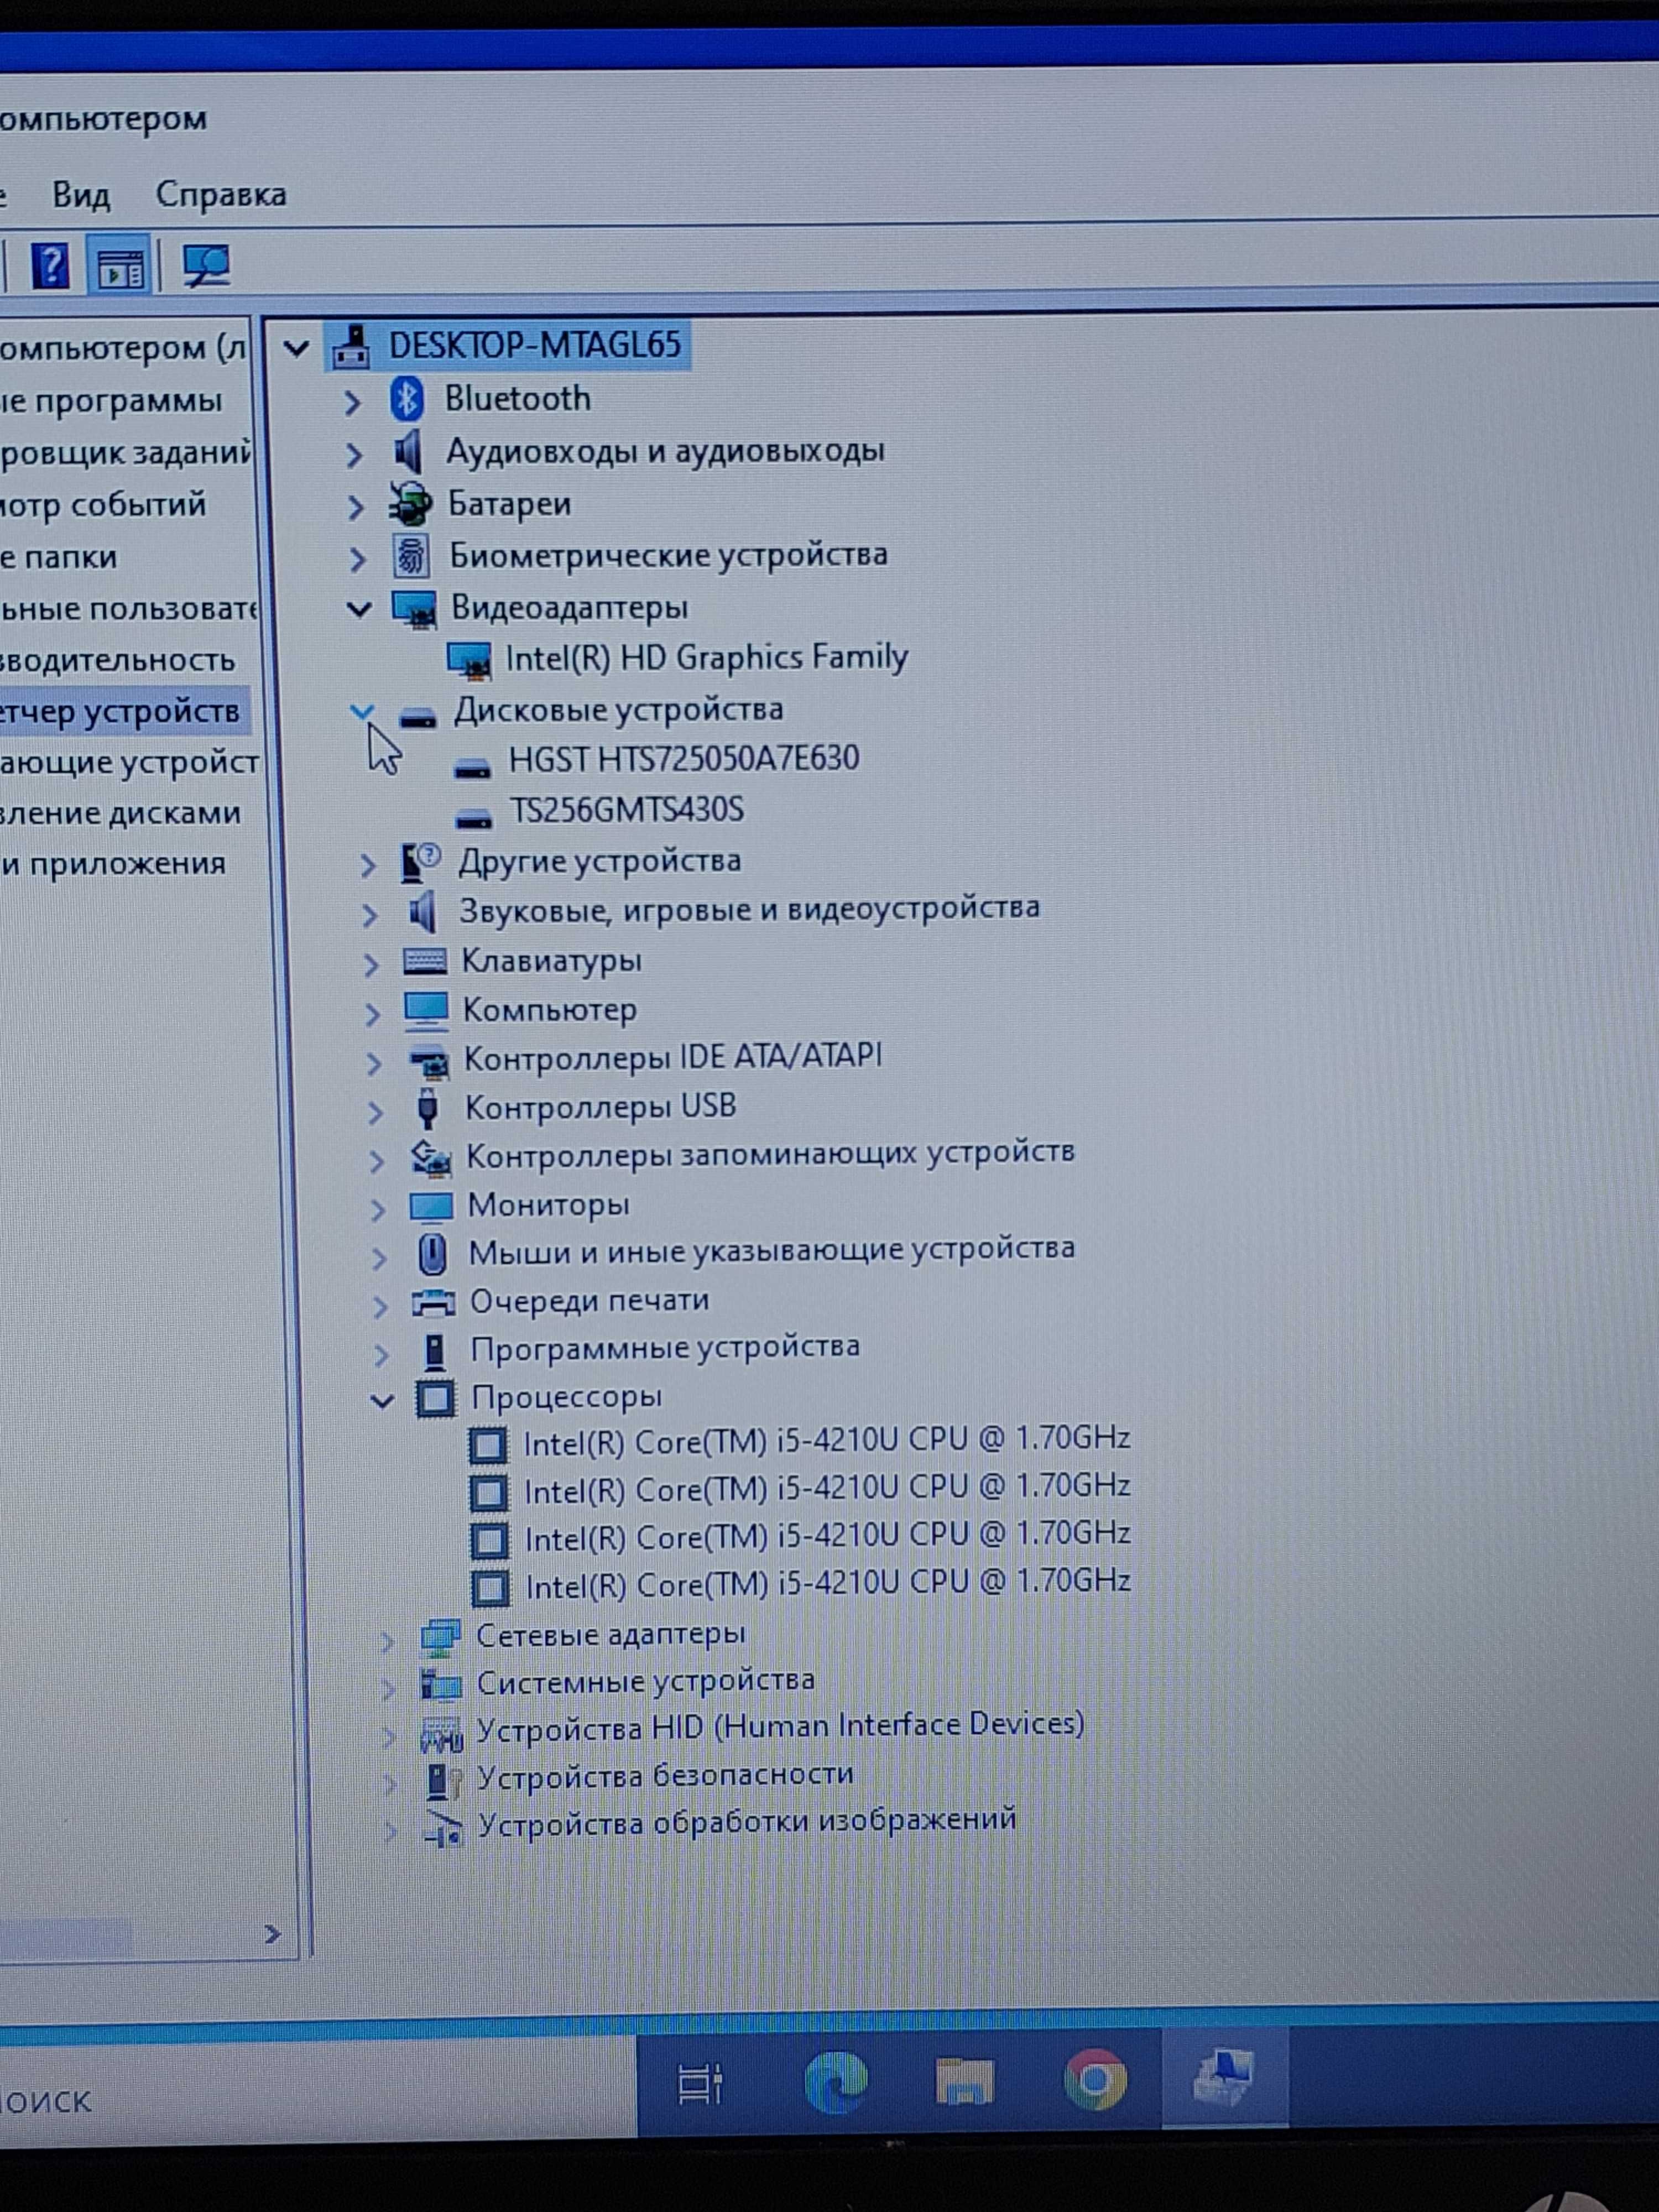
Task: Select the last Intel Core i5-4210U processor entry
Action: click(829, 1584)
